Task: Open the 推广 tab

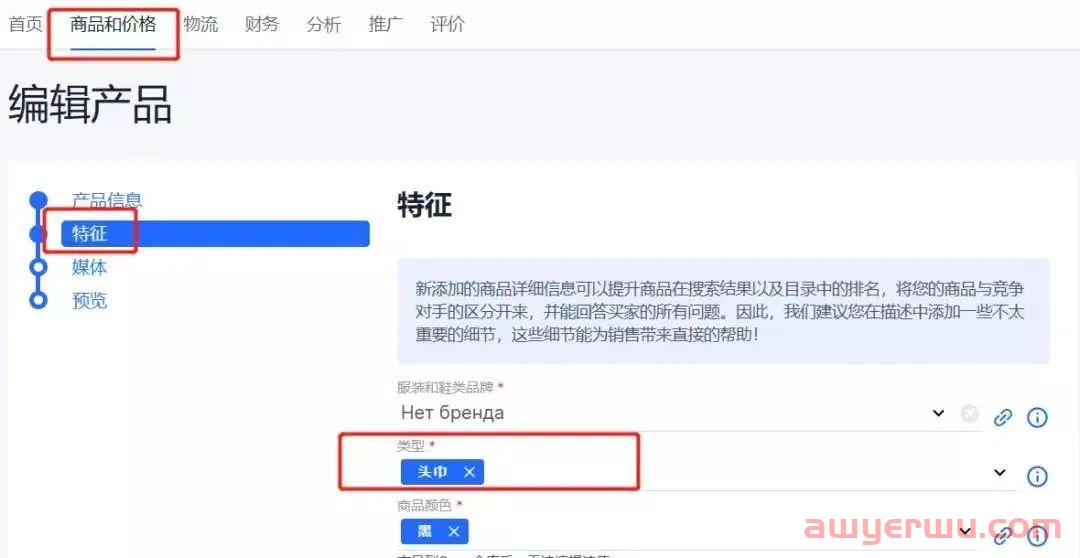Action: (x=386, y=25)
